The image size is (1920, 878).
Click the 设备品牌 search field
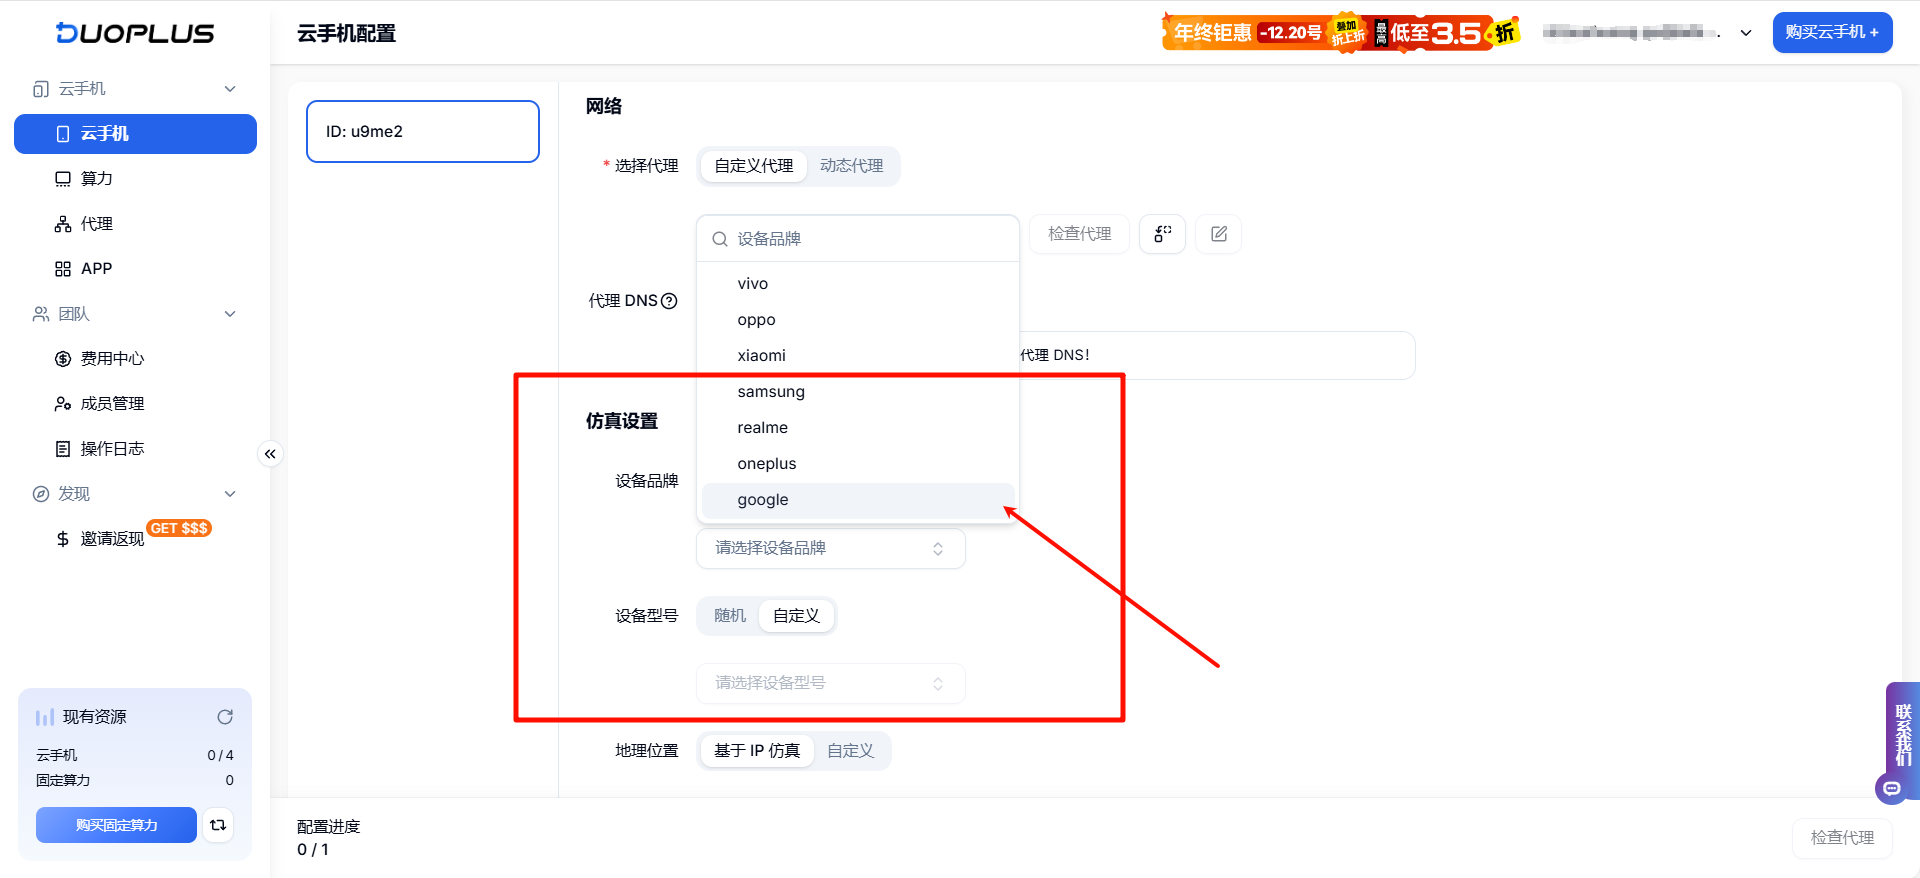(858, 239)
